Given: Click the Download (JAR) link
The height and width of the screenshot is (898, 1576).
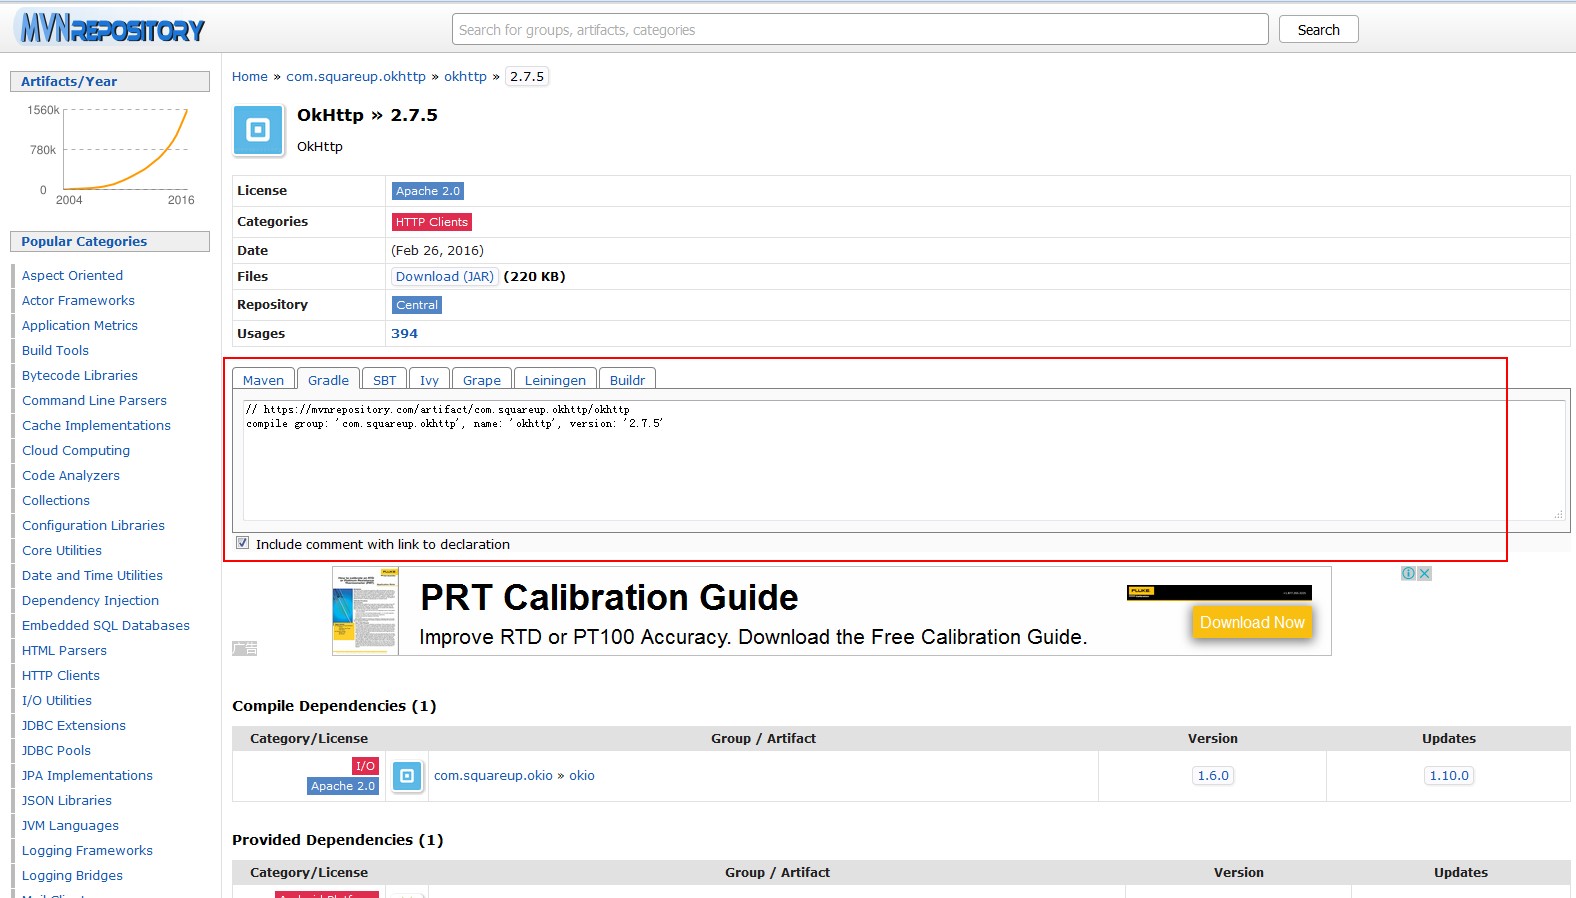Looking at the screenshot, I should pos(445,277).
